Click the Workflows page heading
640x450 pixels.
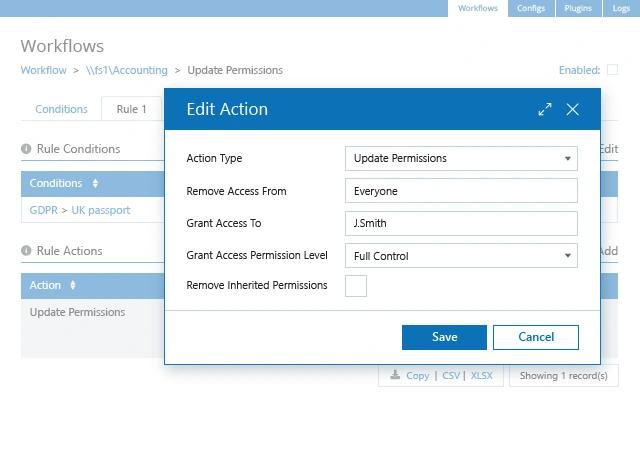[x=62, y=46]
